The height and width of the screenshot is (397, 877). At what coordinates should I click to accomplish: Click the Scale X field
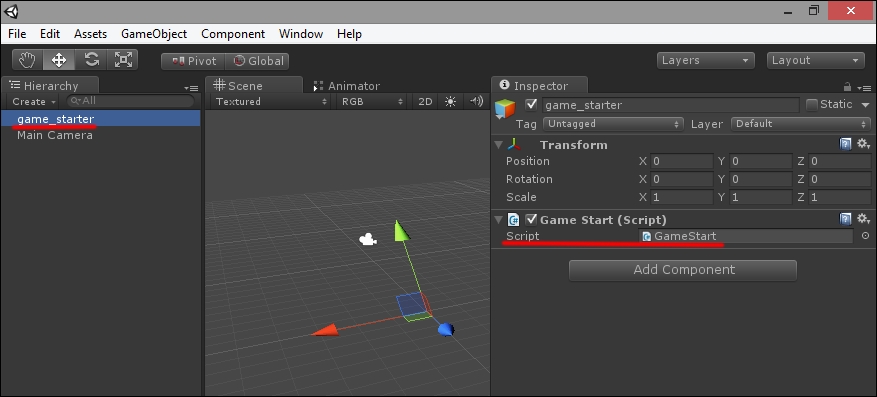681,197
